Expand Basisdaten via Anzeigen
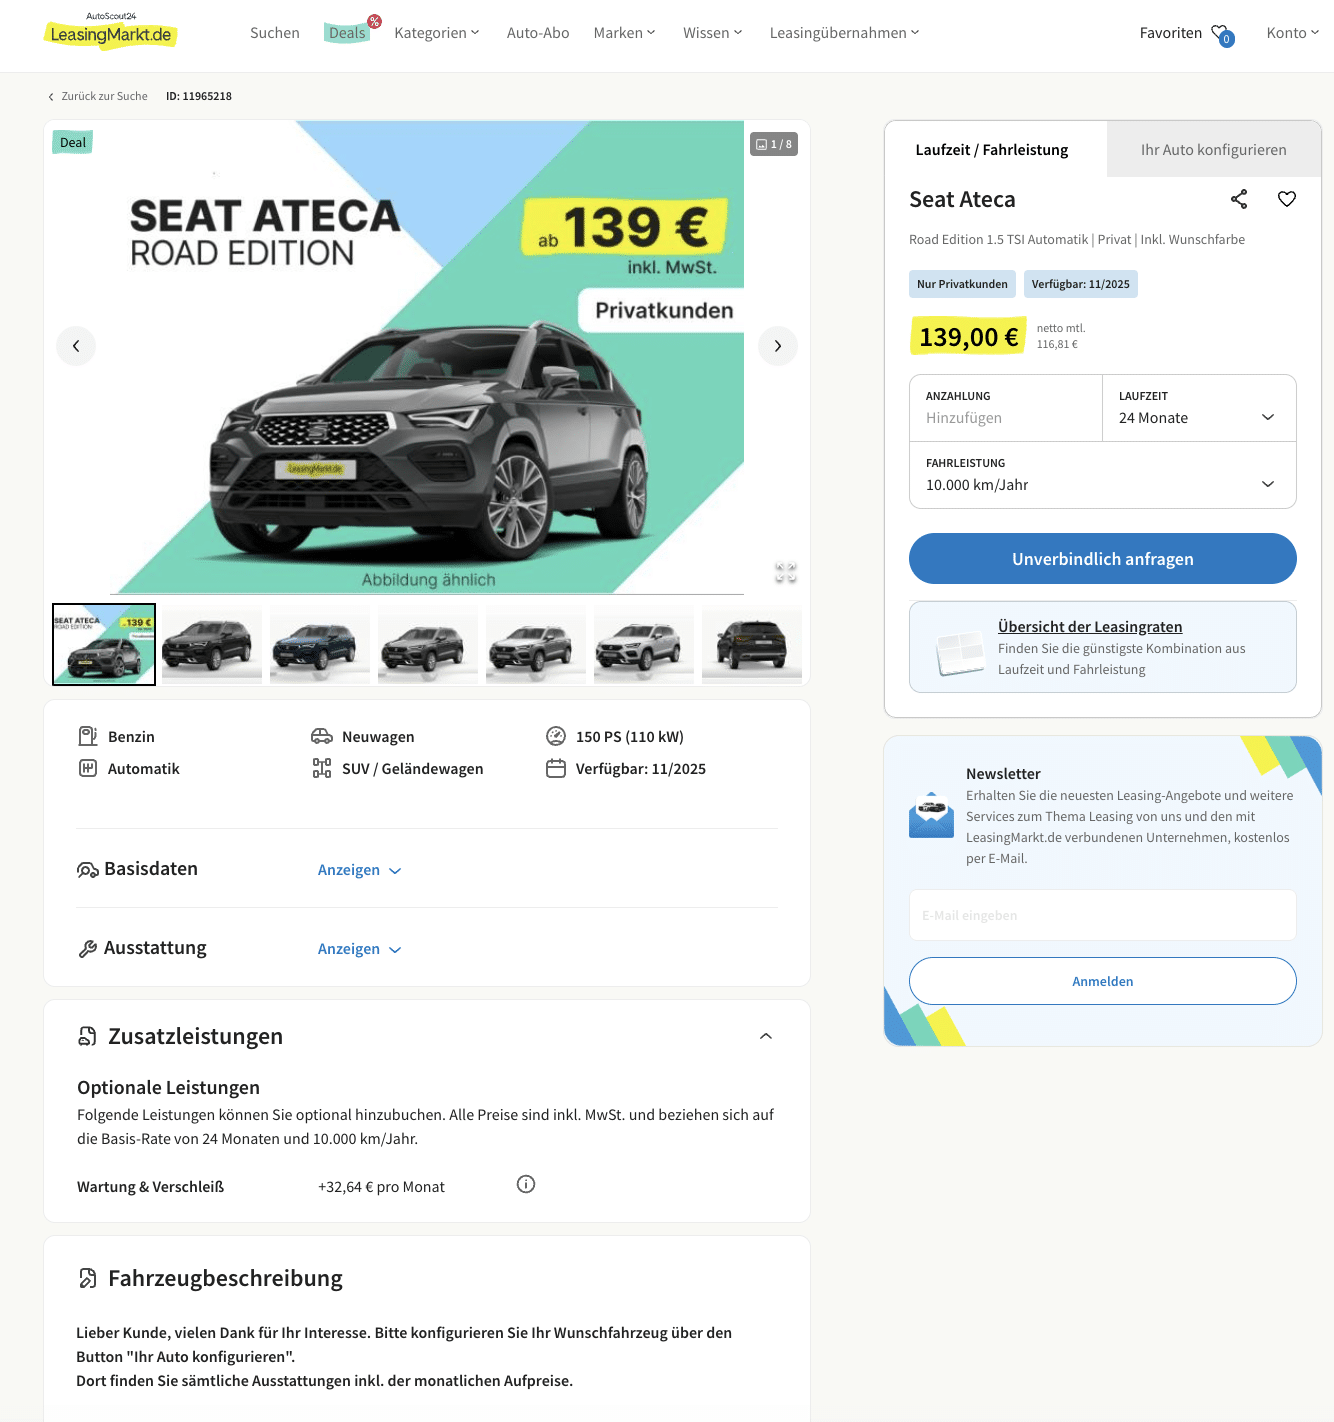 (359, 870)
